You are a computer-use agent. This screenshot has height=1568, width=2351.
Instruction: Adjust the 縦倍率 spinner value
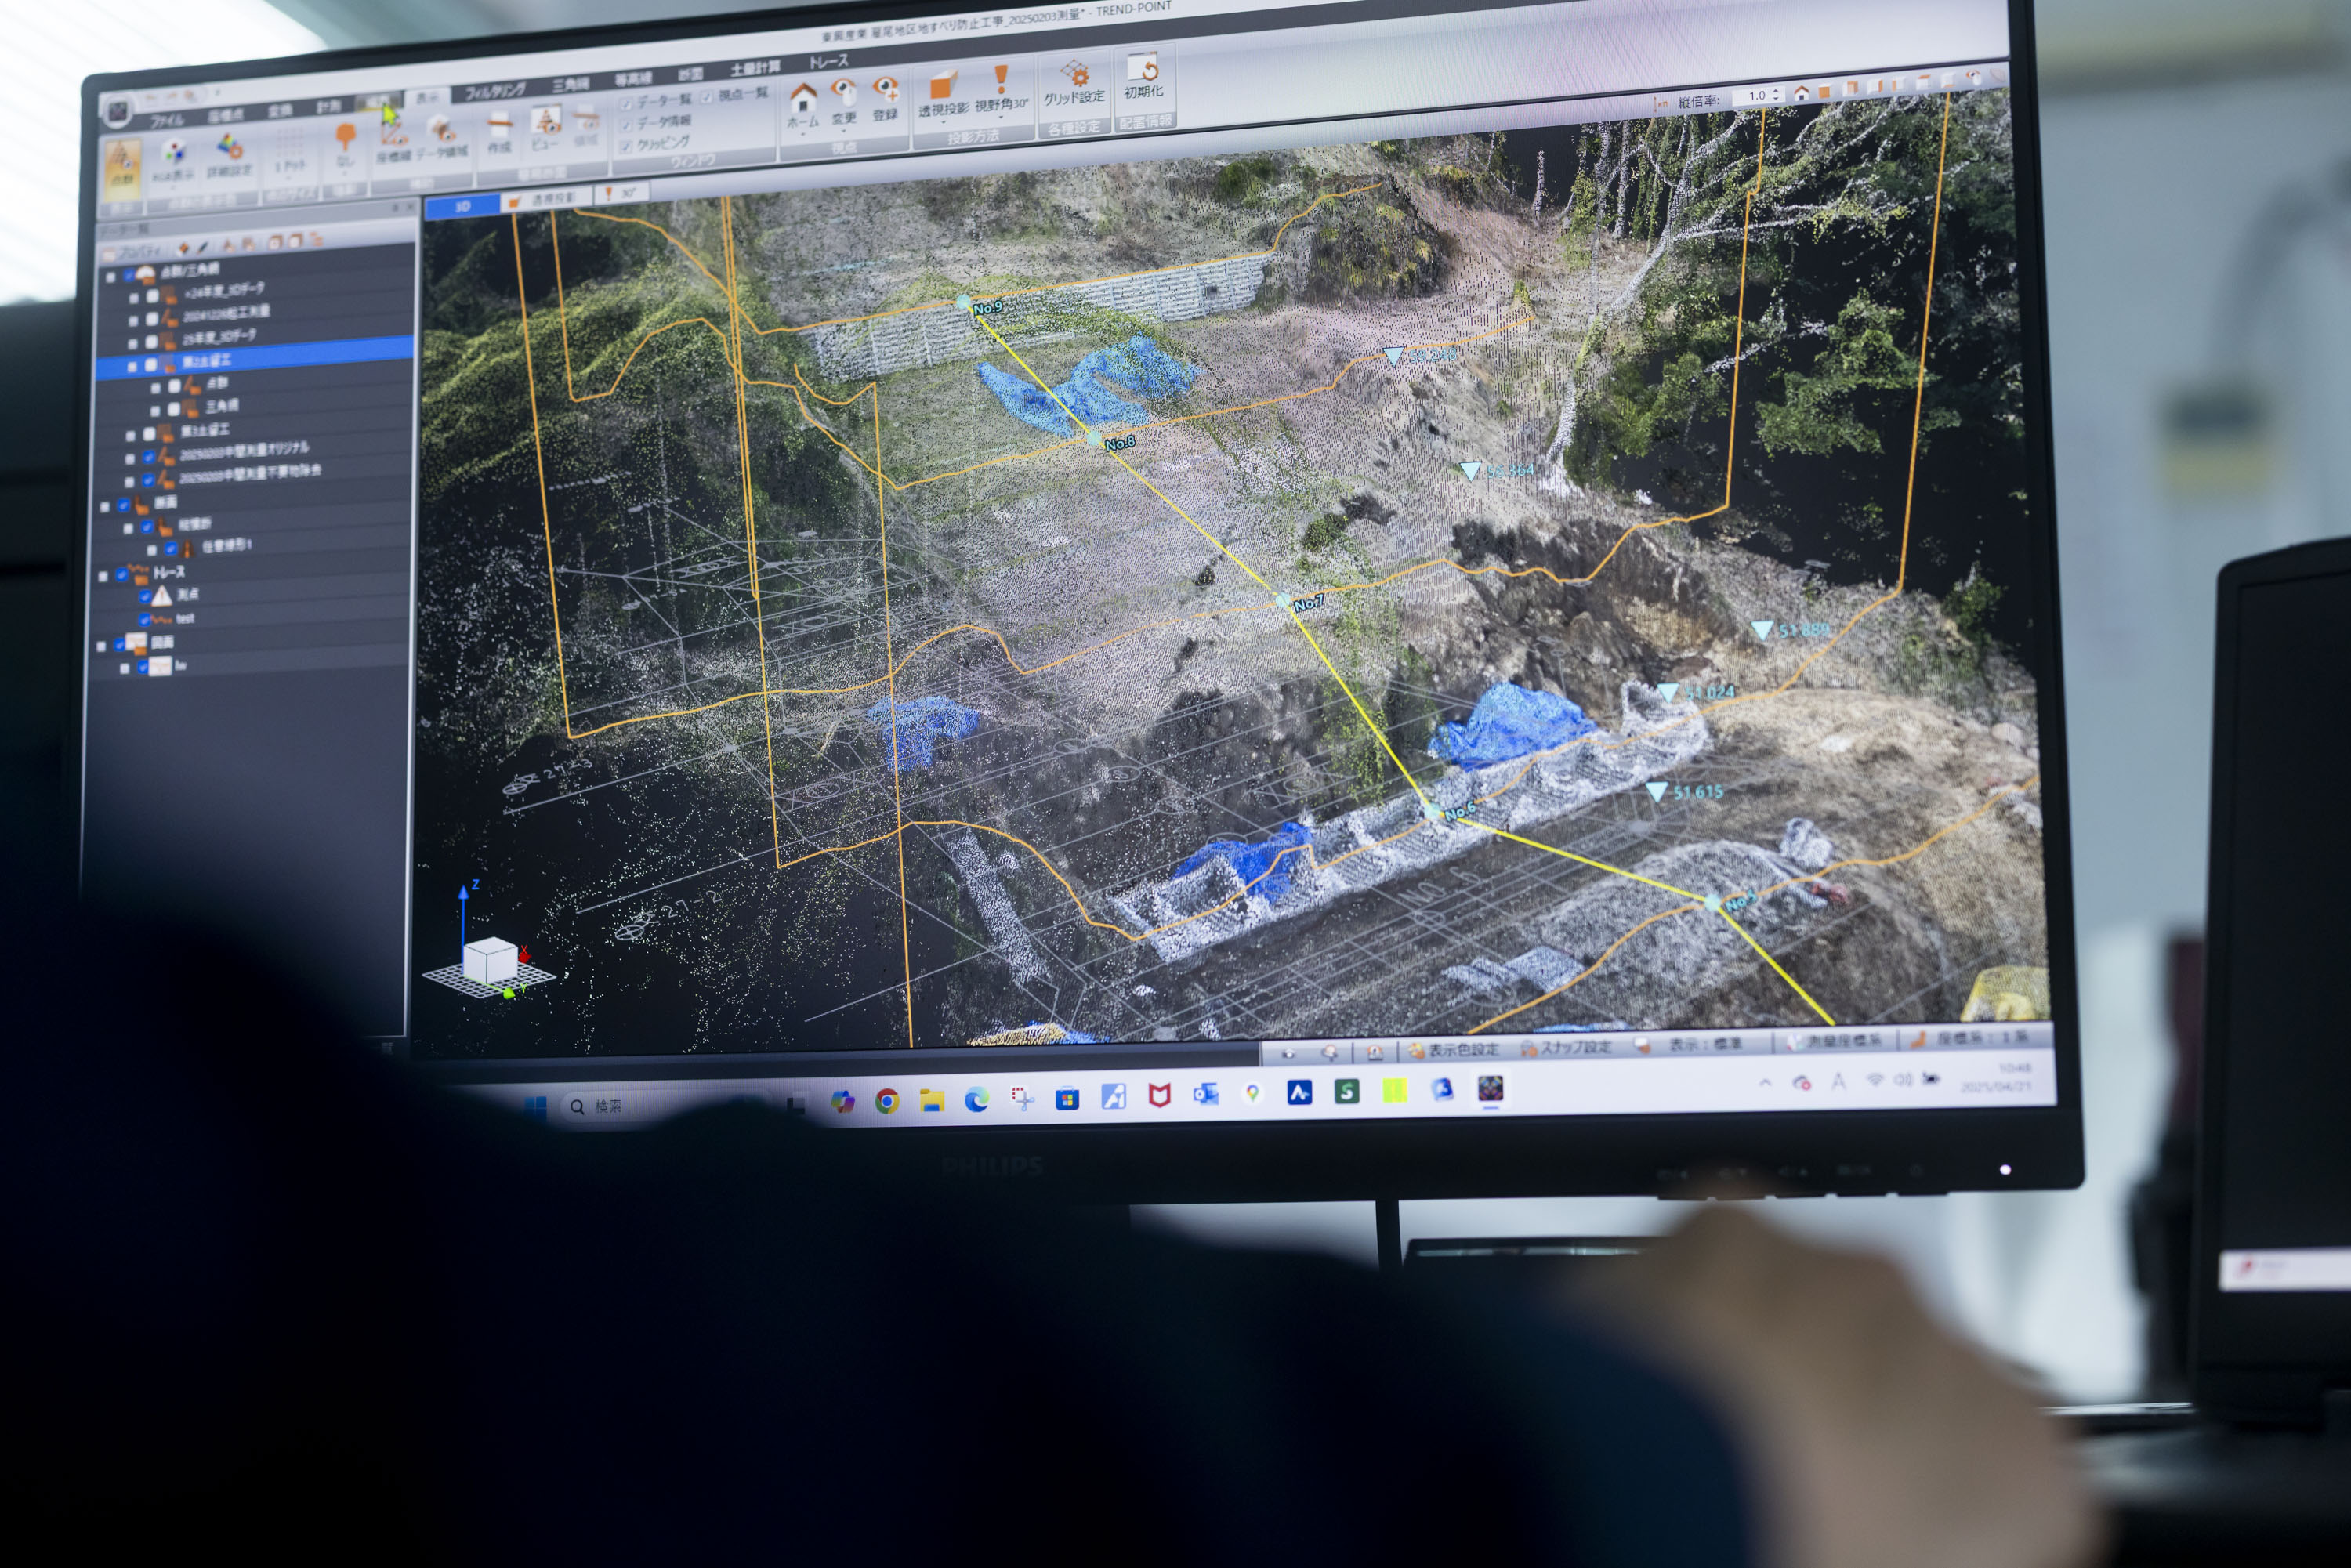(x=1775, y=95)
